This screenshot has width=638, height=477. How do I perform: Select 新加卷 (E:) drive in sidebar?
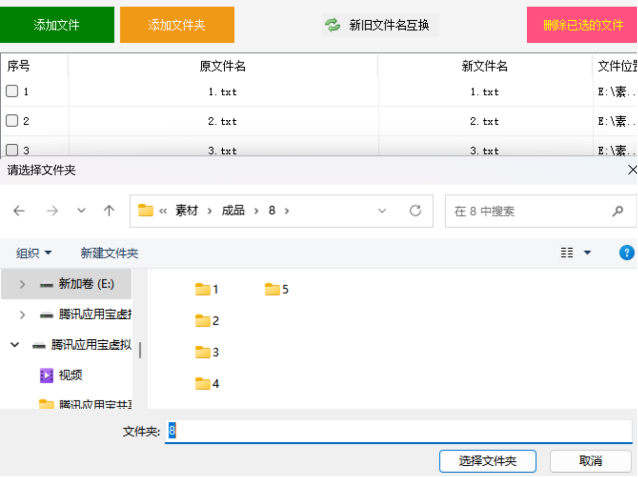[66, 284]
